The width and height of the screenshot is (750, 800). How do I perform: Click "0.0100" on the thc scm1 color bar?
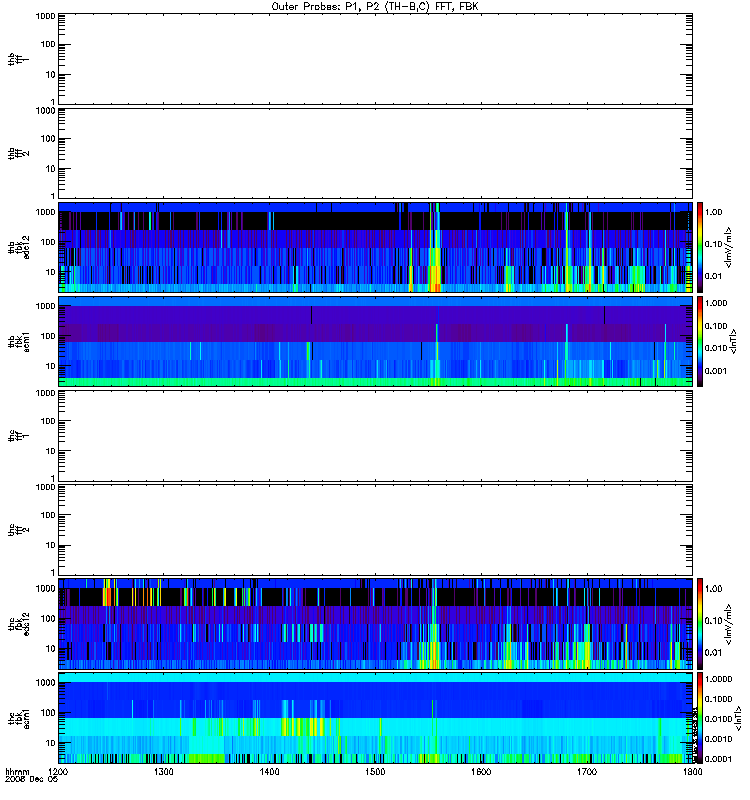(718, 719)
